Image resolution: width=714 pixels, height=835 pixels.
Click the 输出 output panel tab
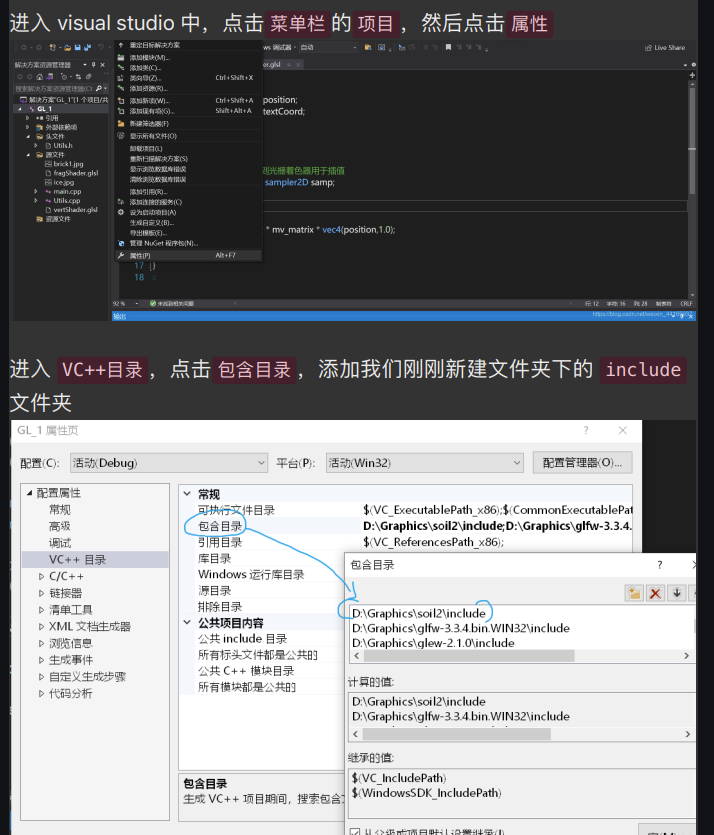[120, 316]
